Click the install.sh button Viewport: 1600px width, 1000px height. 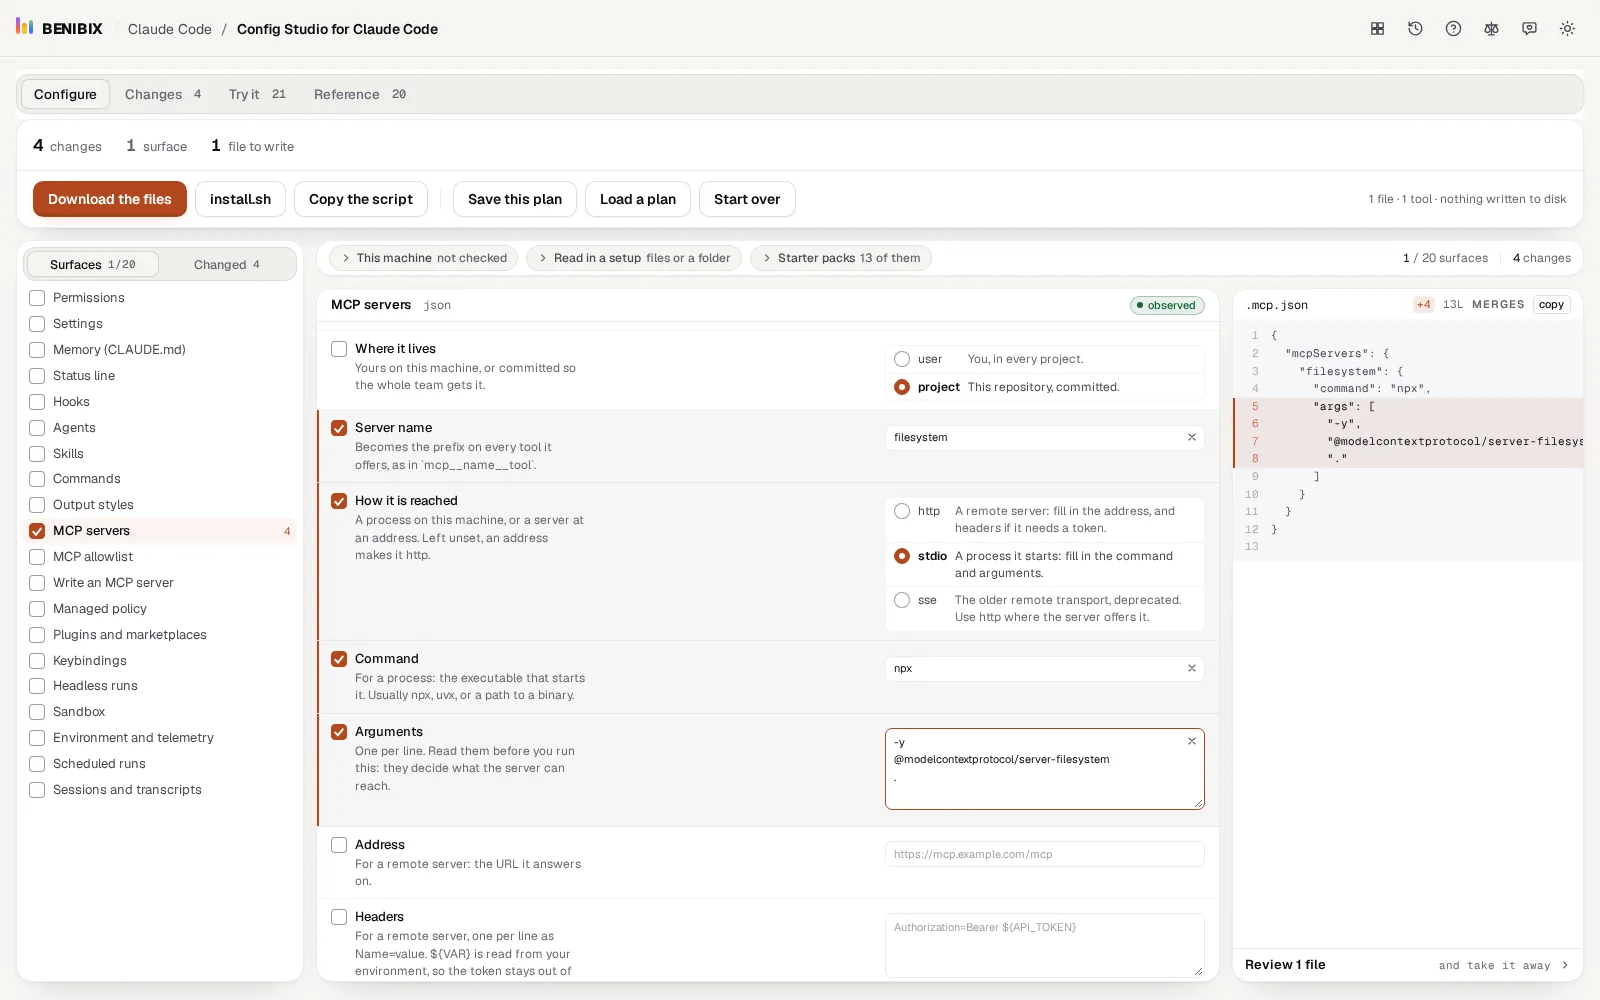pos(240,199)
